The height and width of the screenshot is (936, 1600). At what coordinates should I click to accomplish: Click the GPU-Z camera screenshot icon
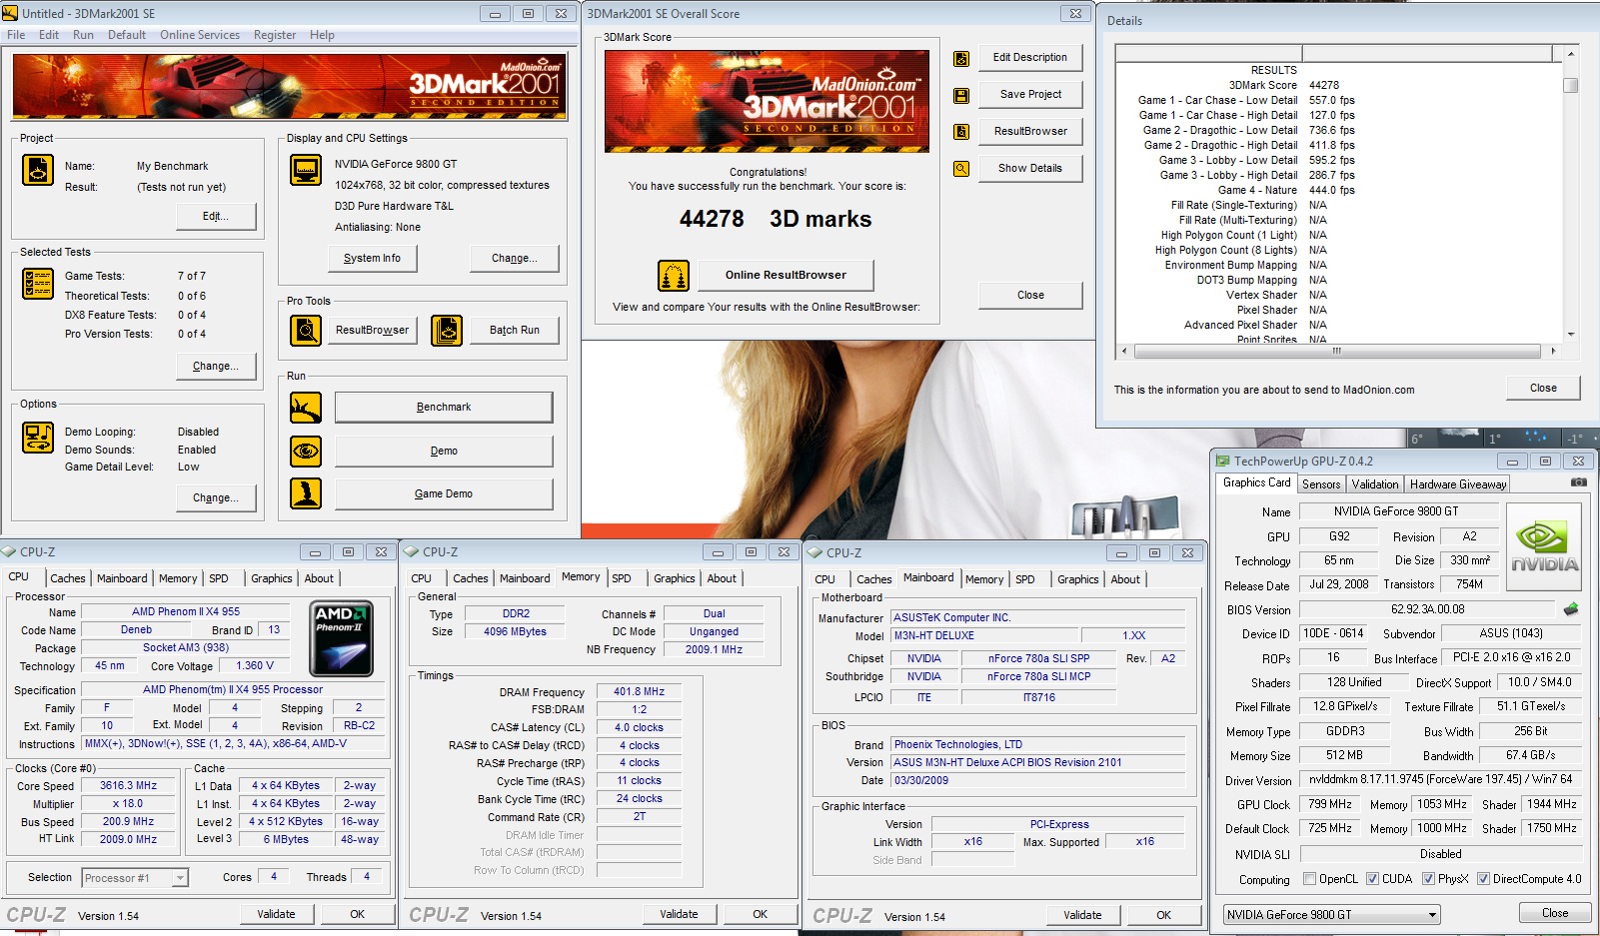click(x=1578, y=482)
